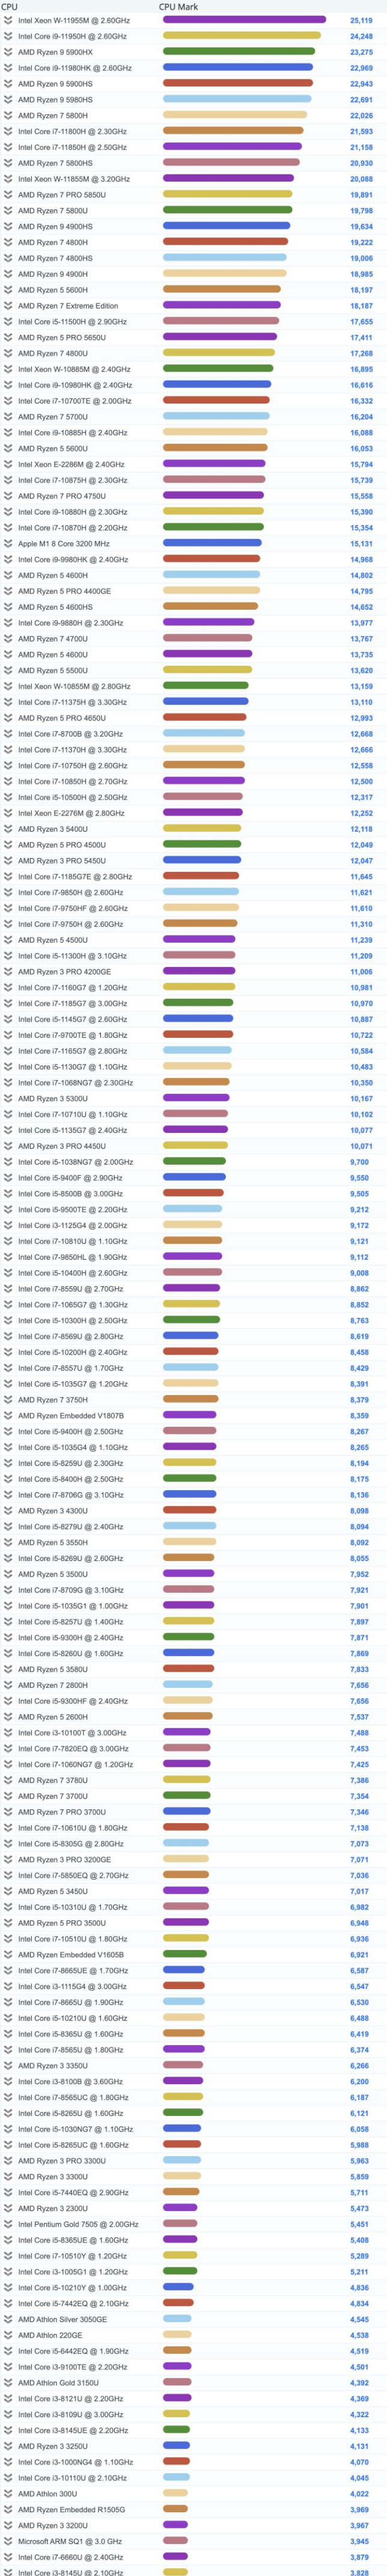Select the AMD Ryzen 3 5300U entry
387x2576 pixels.
pyautogui.click(x=52, y=1098)
